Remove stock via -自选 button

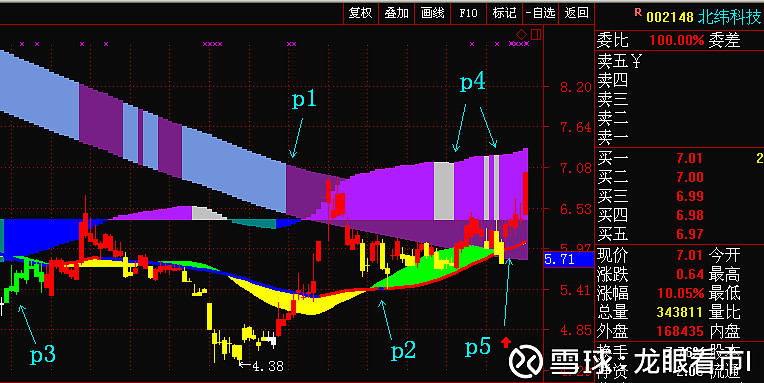point(540,13)
